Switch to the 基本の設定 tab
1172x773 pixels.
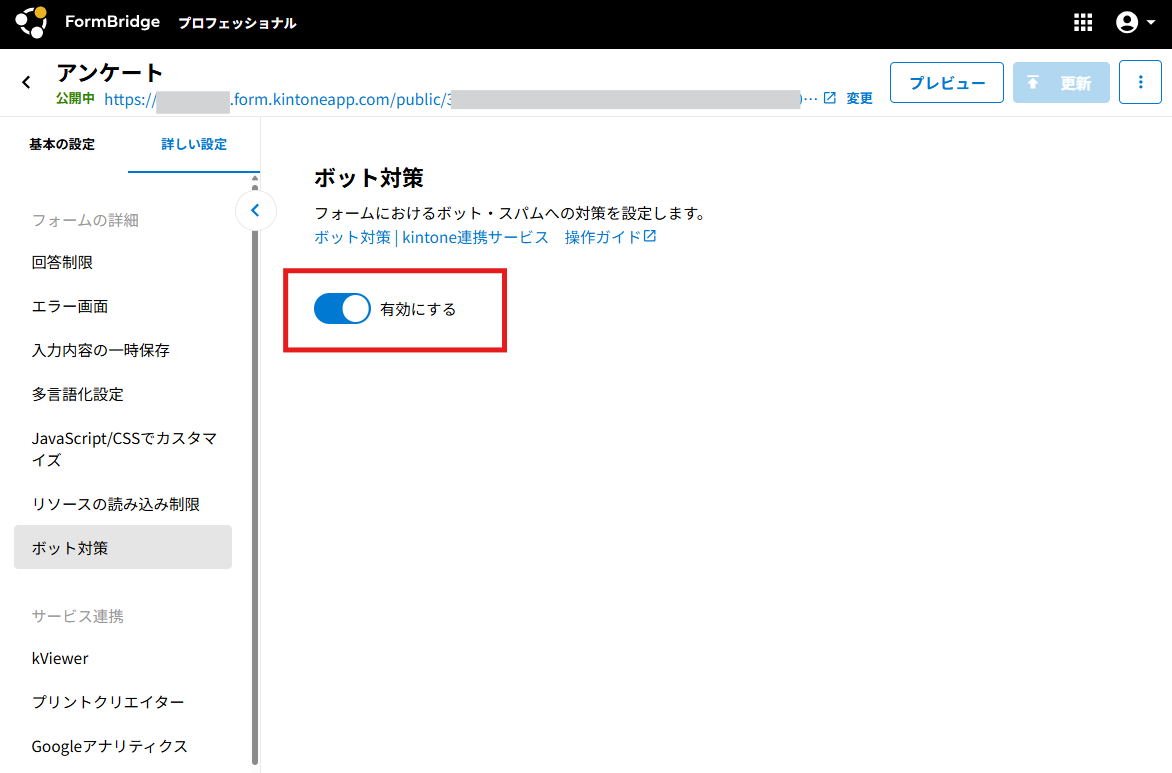point(62,144)
